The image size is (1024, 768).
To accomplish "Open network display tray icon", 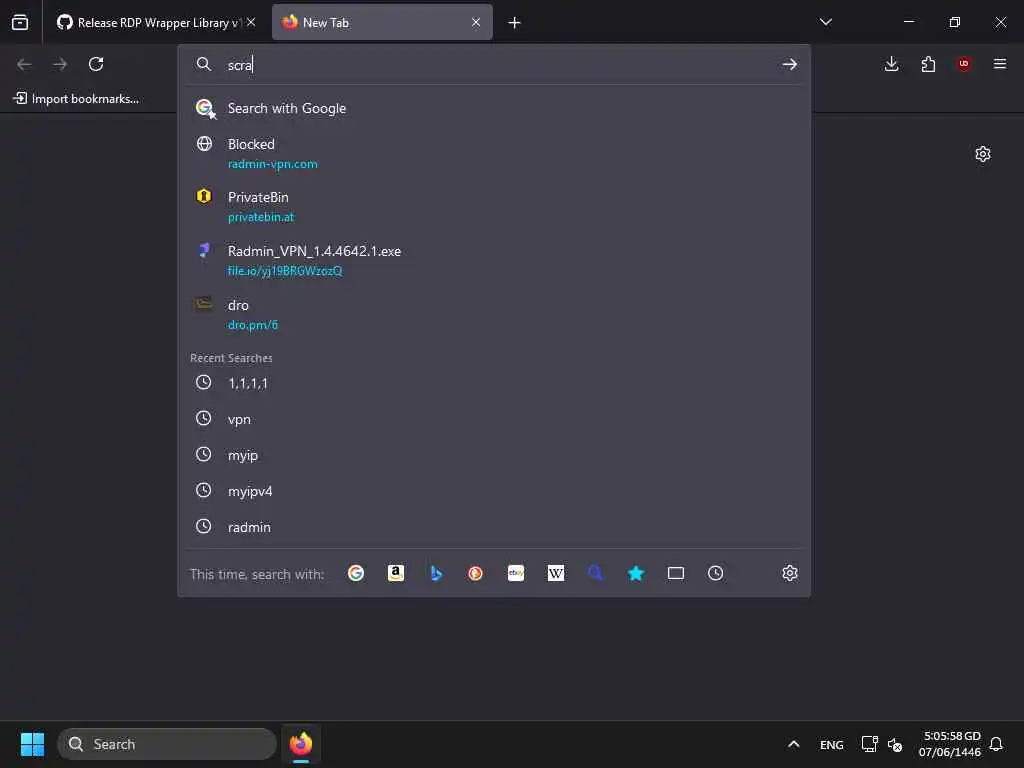I will (x=869, y=744).
